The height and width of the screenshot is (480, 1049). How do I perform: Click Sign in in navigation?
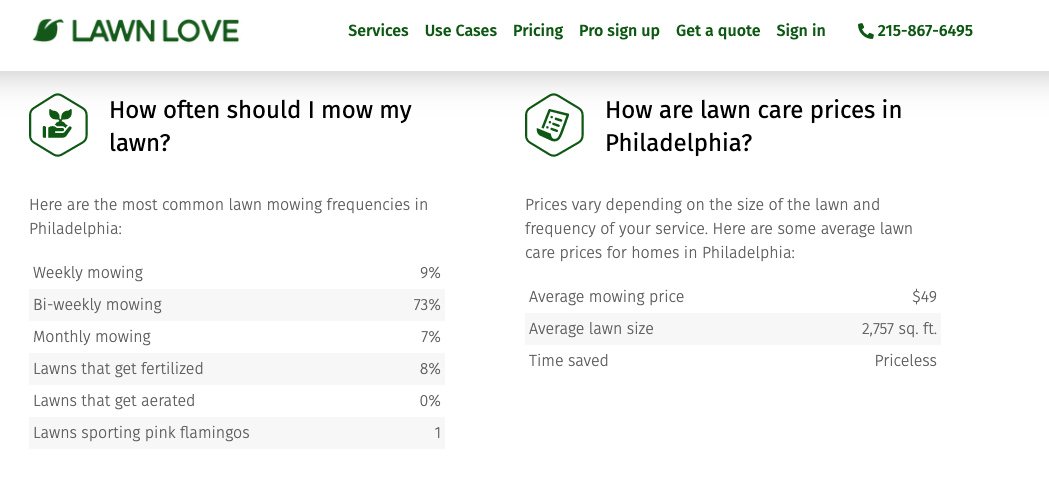(801, 31)
